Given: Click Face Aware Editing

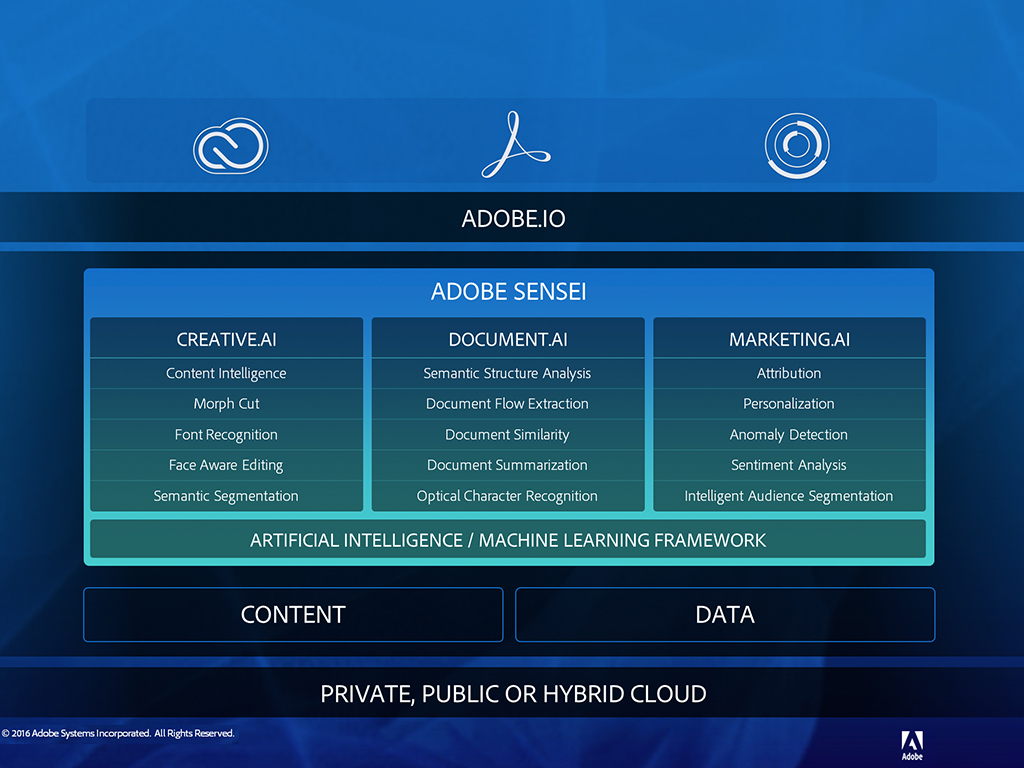Looking at the screenshot, I should click(x=226, y=465).
